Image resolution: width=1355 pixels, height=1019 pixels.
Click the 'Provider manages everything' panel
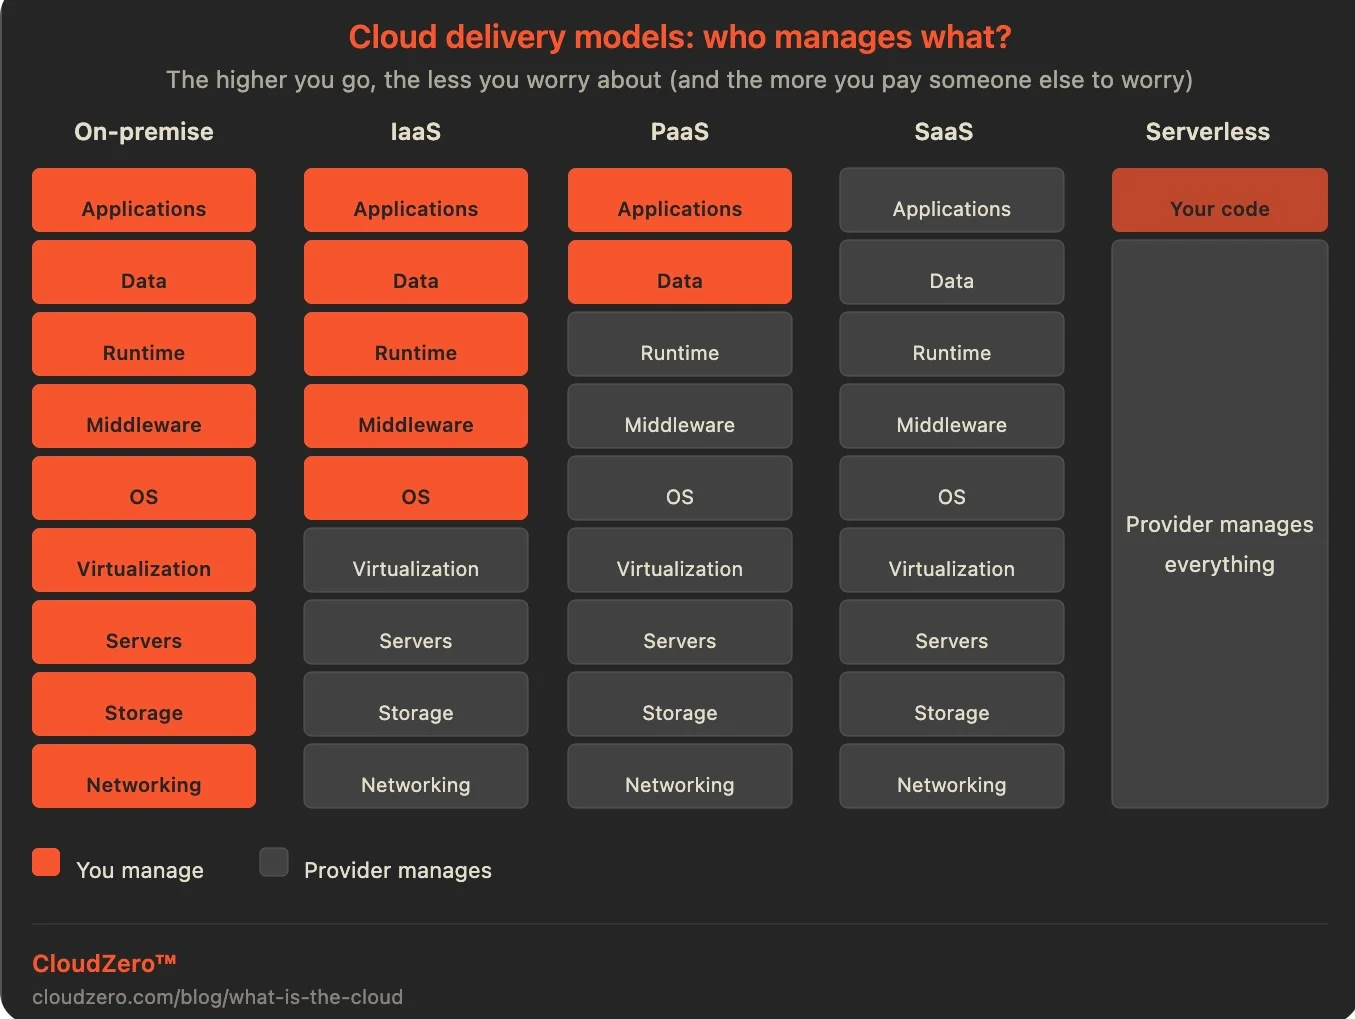[1219, 524]
